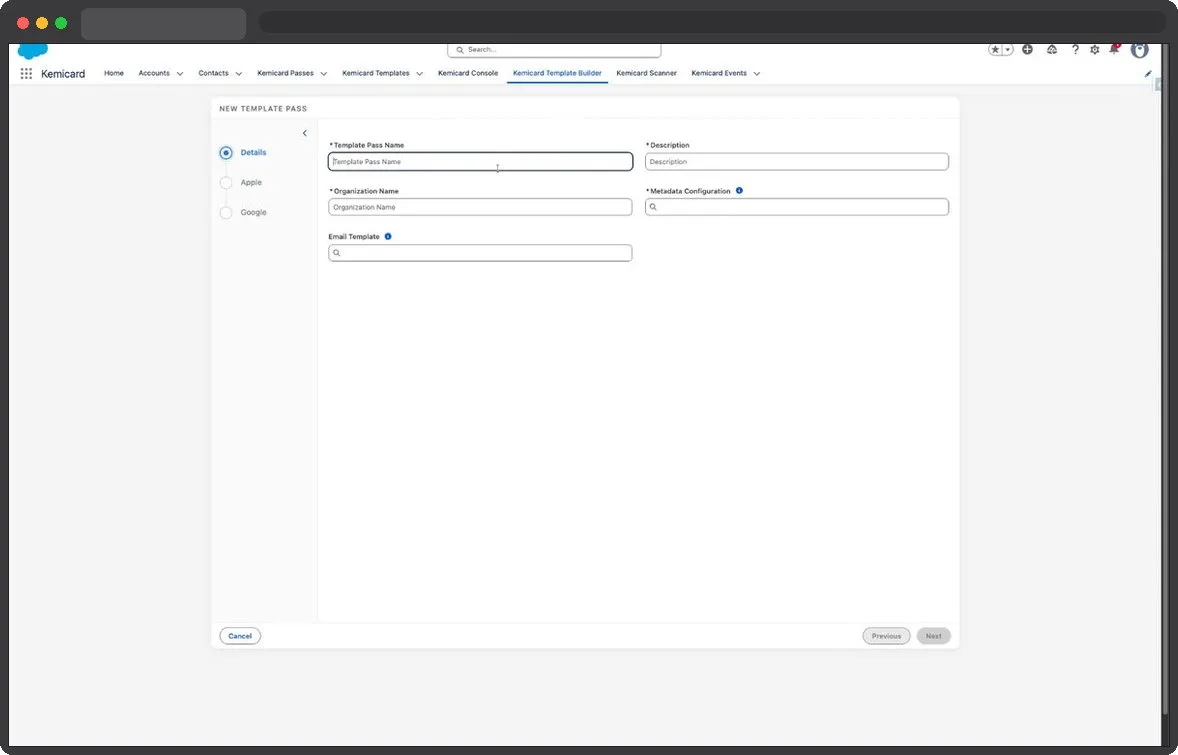Open the Accounts tab

(x=154, y=74)
